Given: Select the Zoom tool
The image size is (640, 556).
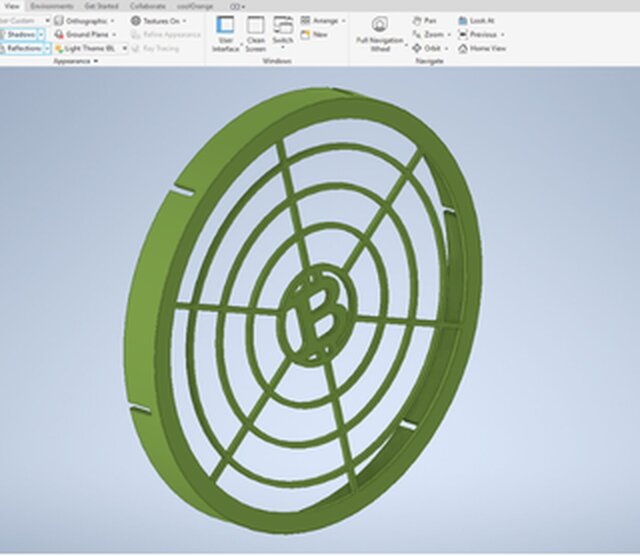Looking at the screenshot, I should click(x=428, y=35).
